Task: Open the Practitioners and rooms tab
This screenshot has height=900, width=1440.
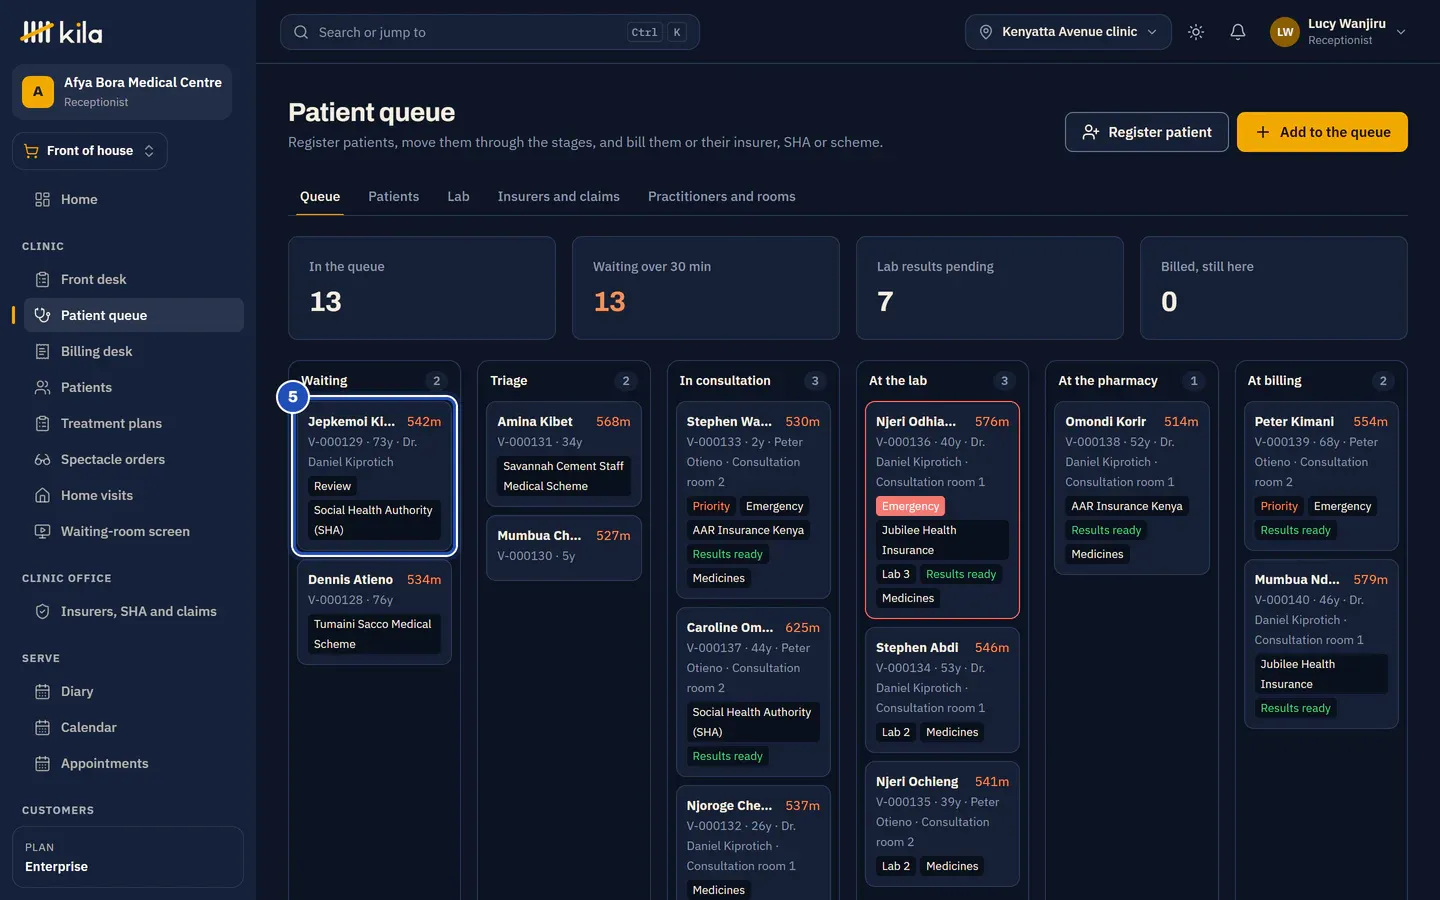Action: pyautogui.click(x=722, y=196)
